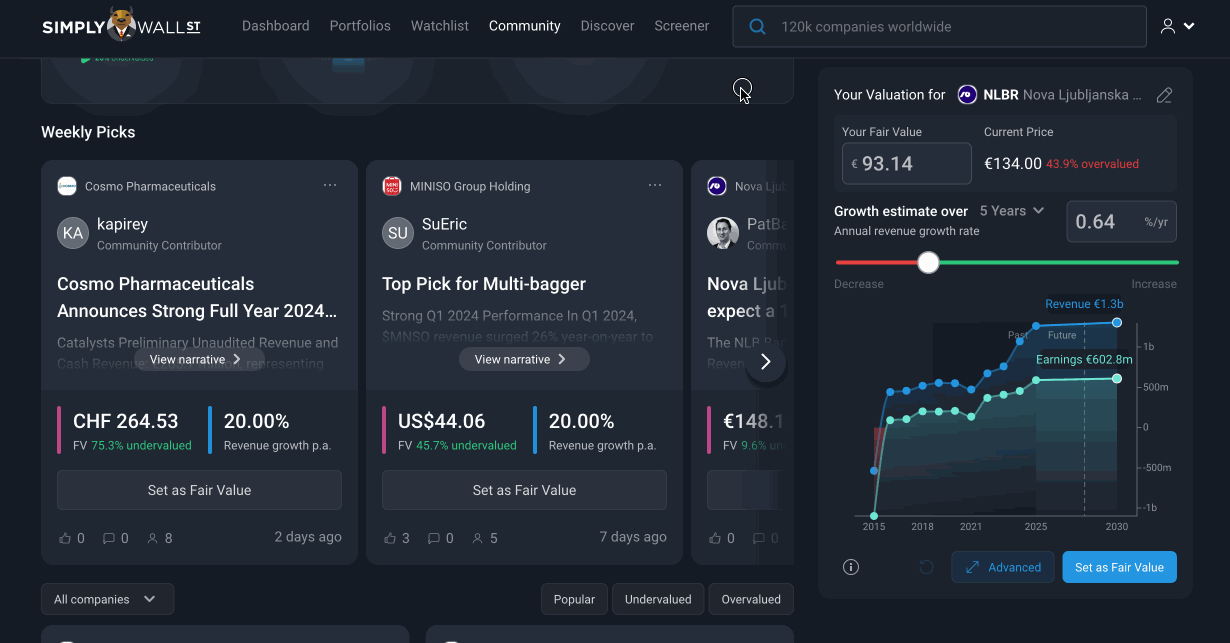Reset the valuation with undo icon
This screenshot has width=1230, height=643.
[927, 567]
